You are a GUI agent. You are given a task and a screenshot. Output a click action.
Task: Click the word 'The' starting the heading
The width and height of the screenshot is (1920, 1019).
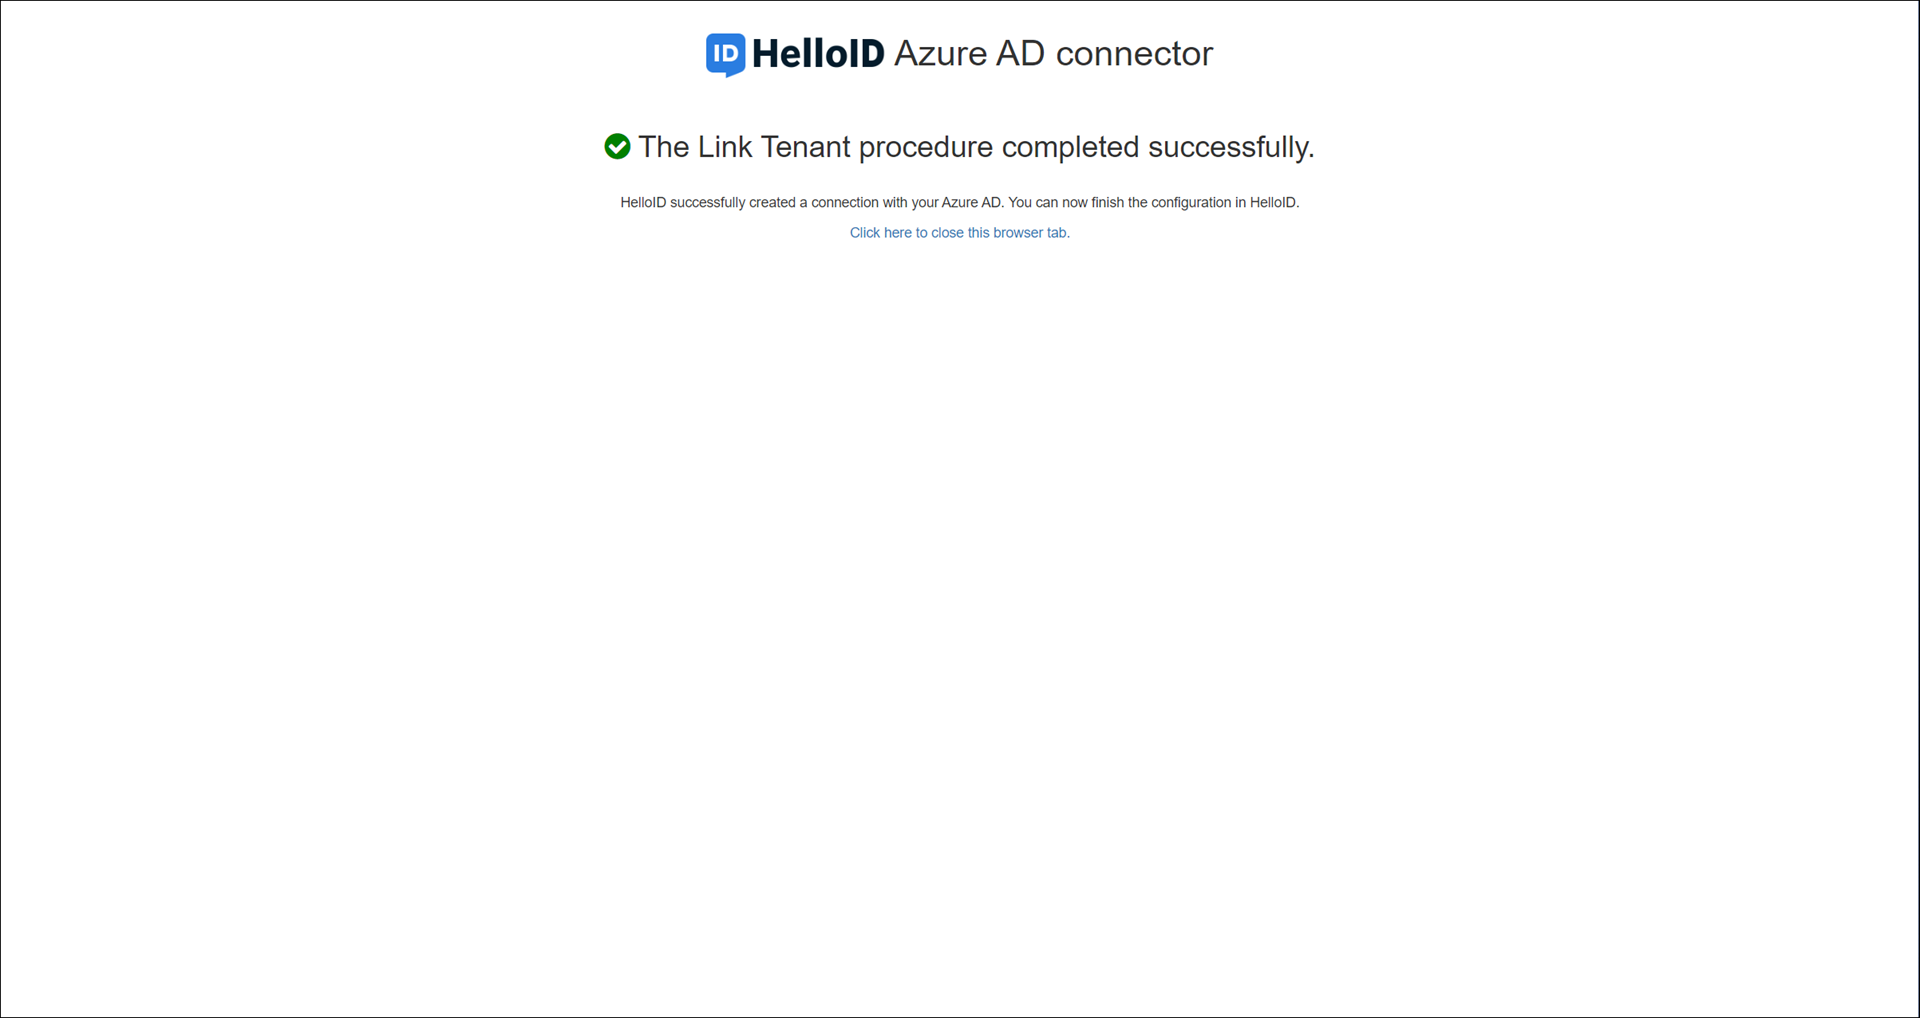(x=663, y=147)
